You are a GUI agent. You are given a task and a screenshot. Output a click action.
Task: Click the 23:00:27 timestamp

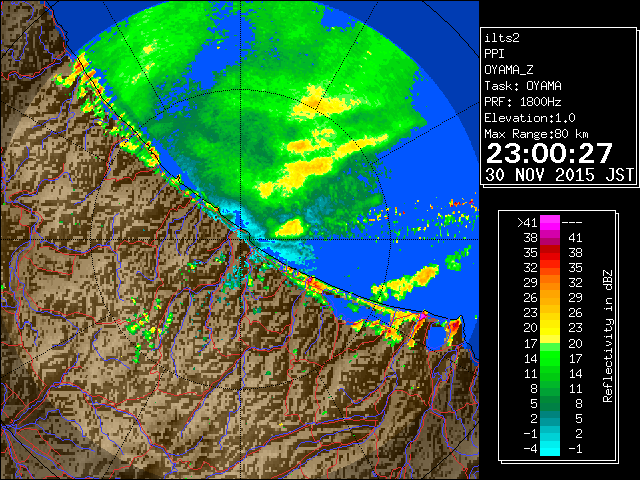pyautogui.click(x=549, y=153)
